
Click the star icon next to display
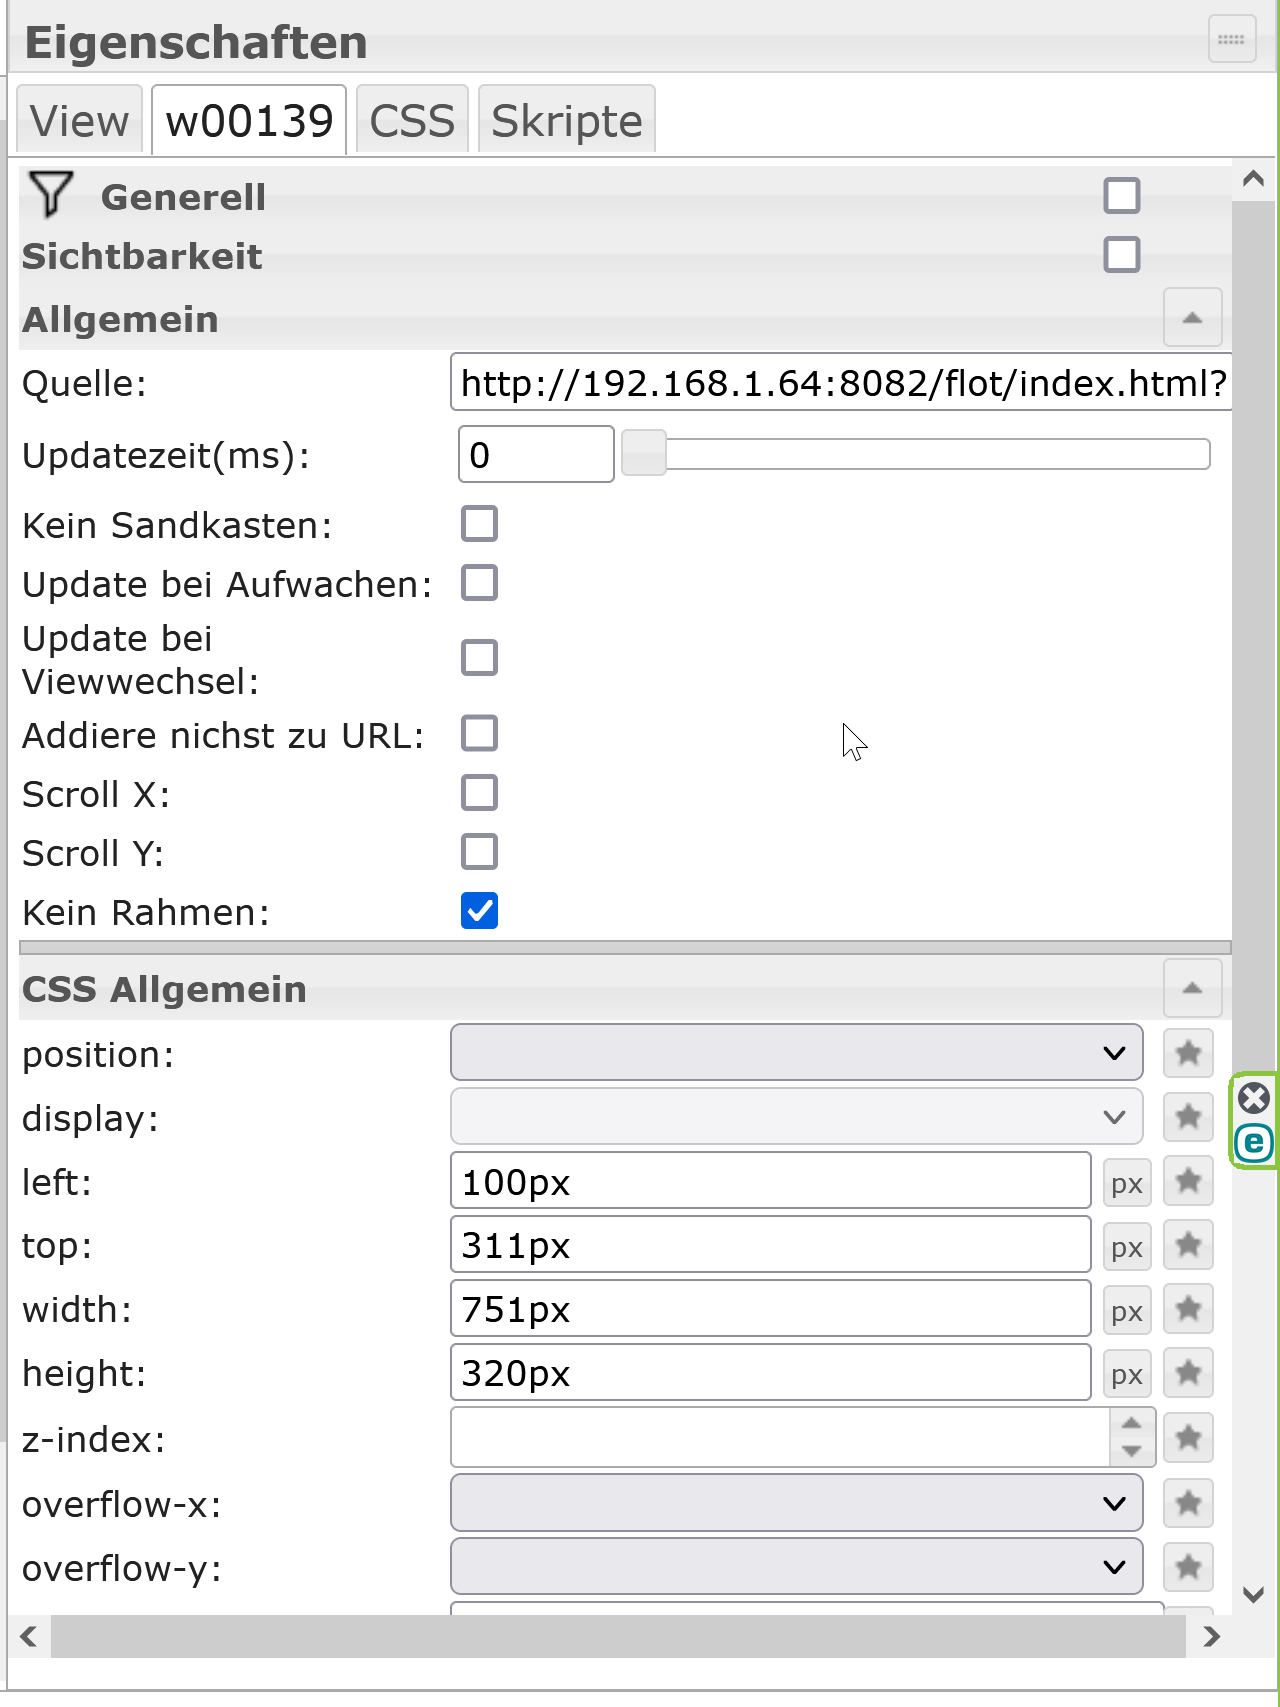[x=1188, y=1117]
